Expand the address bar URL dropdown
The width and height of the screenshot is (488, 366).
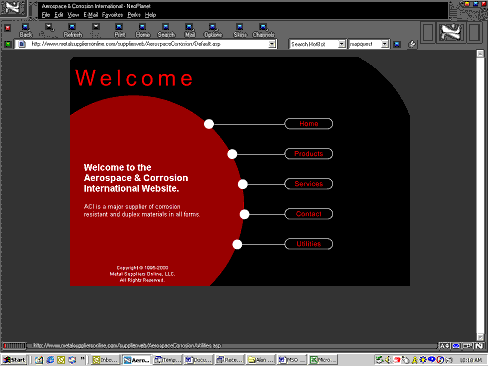[272, 44]
